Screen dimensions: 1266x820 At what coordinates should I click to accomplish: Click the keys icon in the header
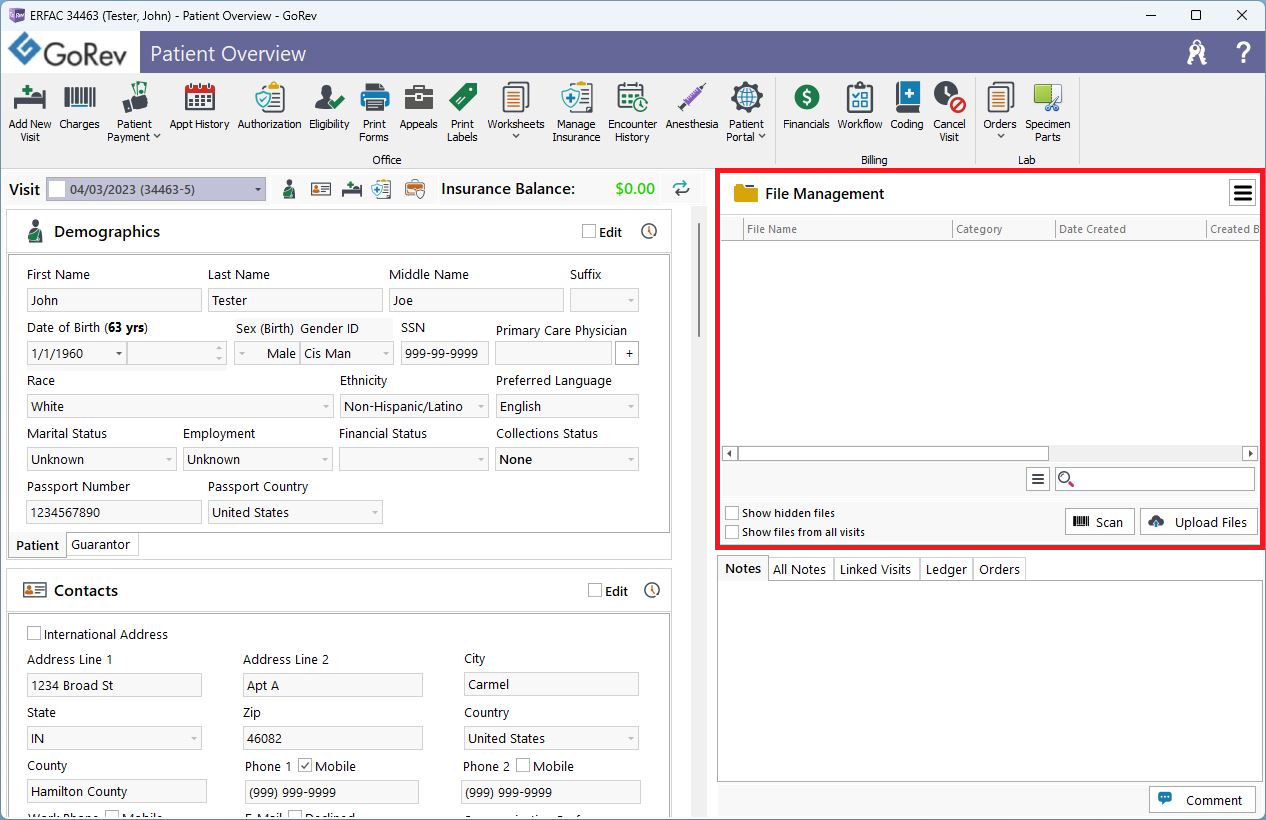pyautogui.click(x=1197, y=53)
